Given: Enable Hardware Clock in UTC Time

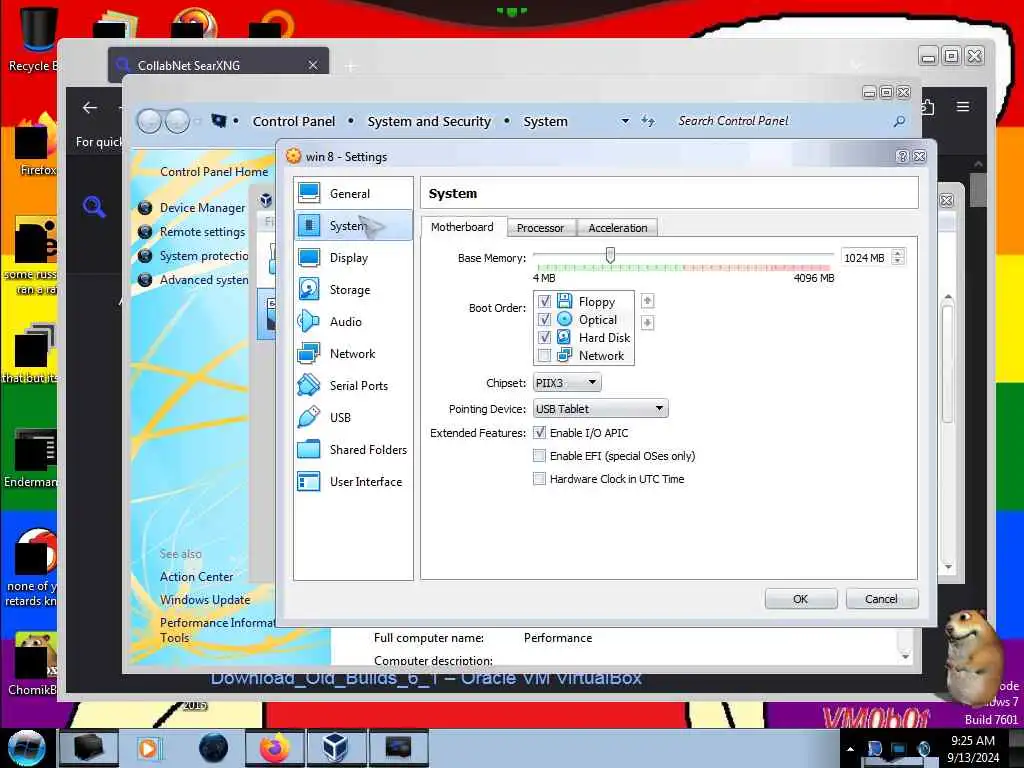Looking at the screenshot, I should (539, 479).
